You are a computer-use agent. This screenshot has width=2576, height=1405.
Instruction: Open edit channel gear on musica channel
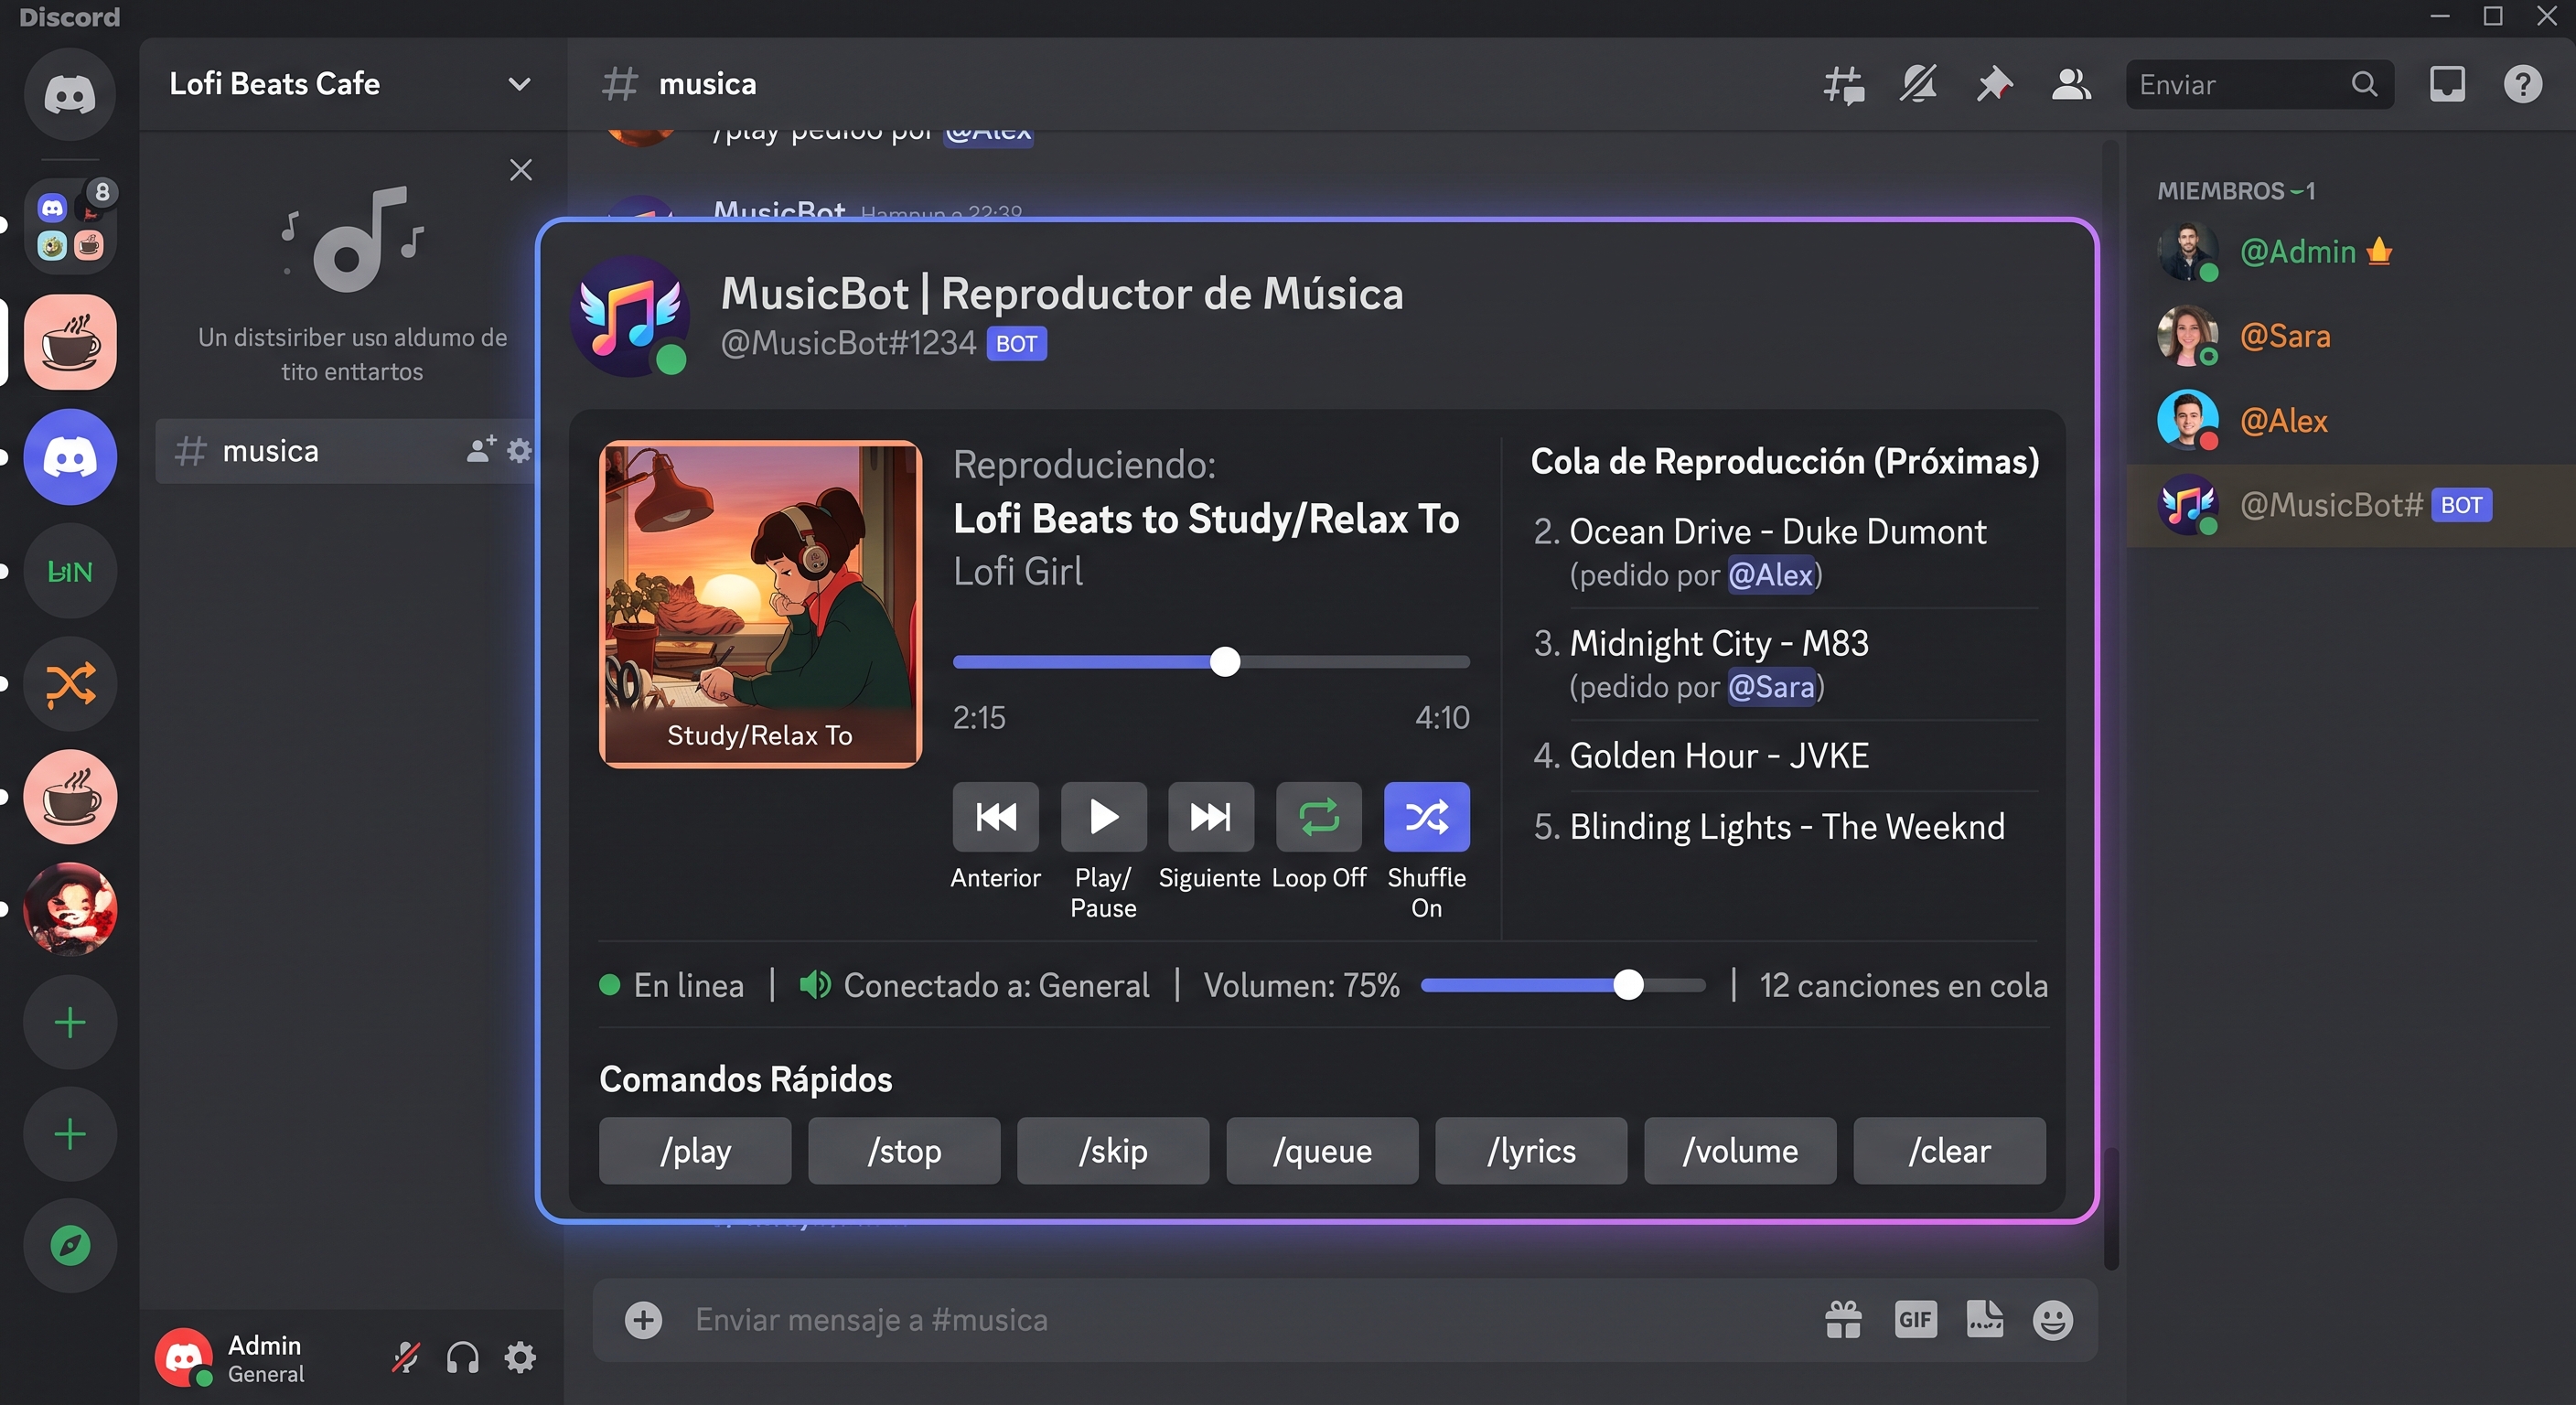[519, 450]
